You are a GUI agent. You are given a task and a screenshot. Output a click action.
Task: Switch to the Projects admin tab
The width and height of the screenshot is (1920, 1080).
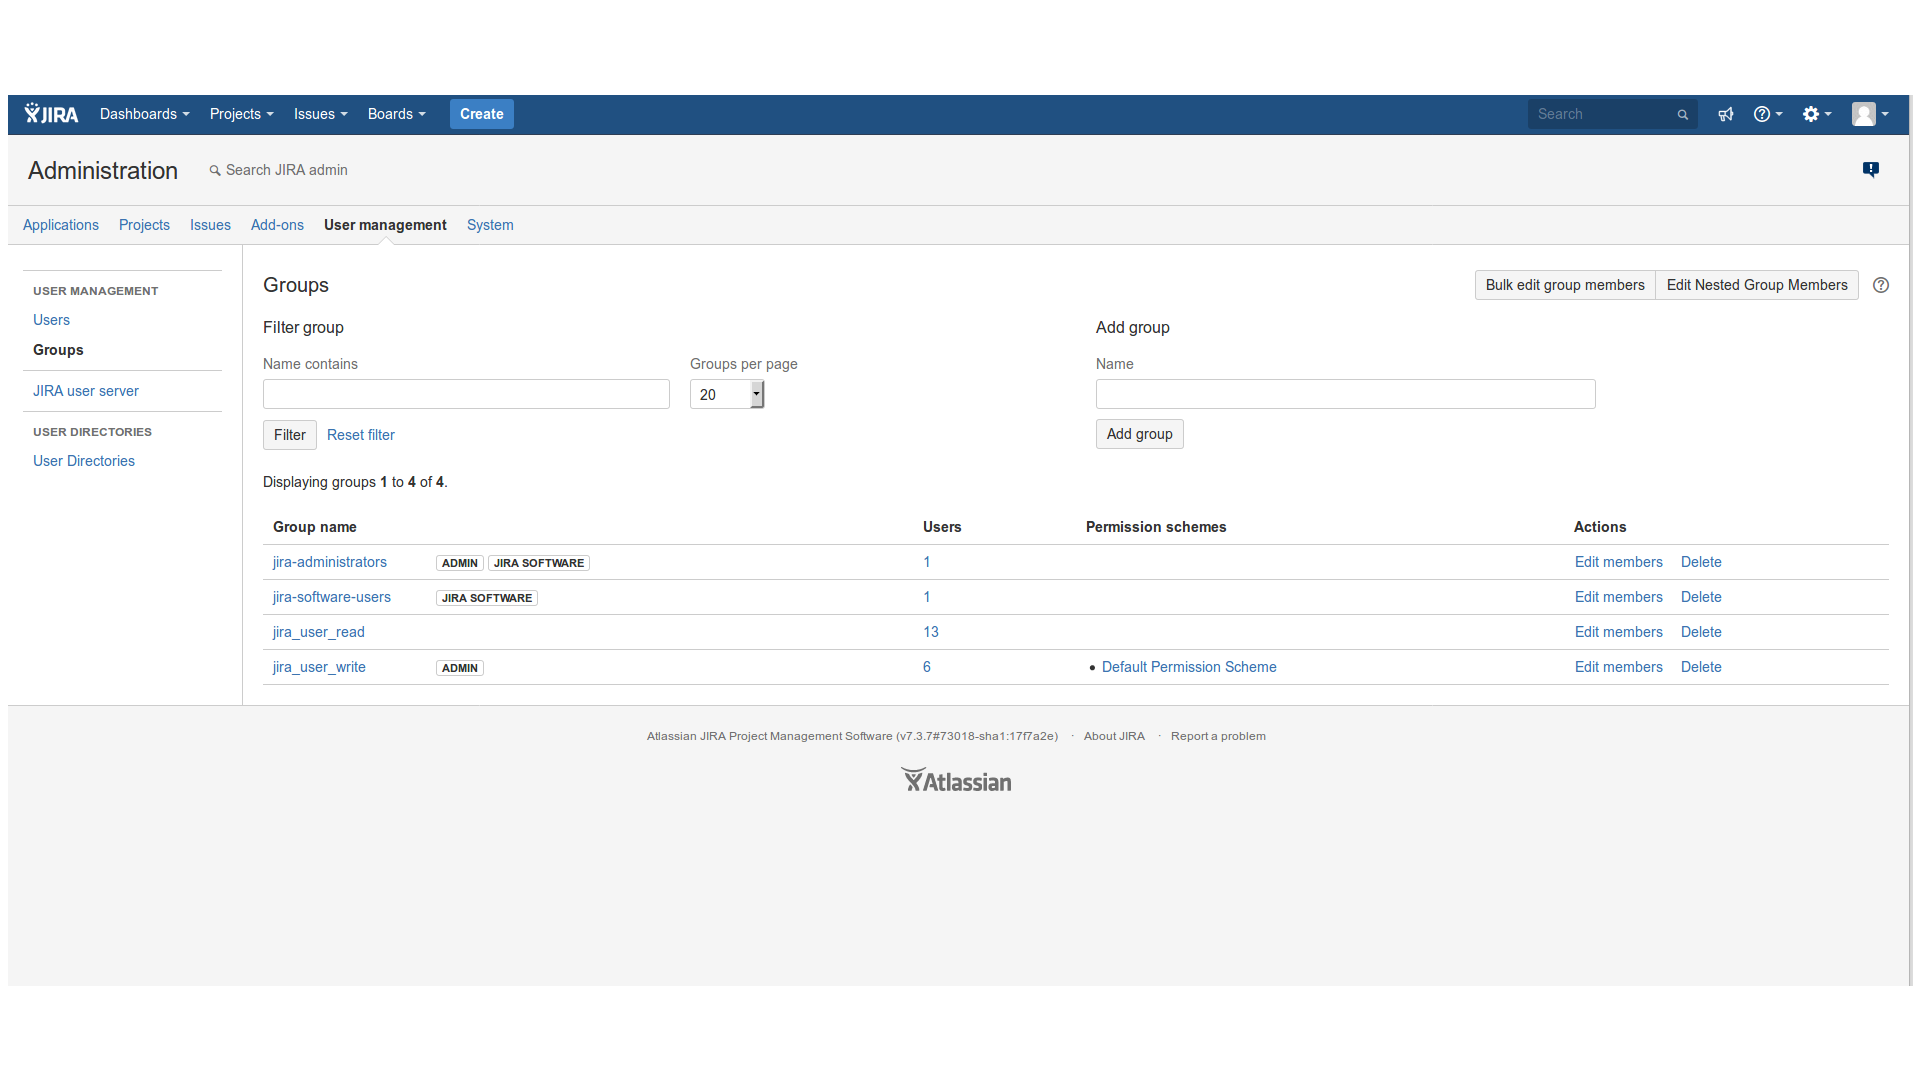pos(144,225)
